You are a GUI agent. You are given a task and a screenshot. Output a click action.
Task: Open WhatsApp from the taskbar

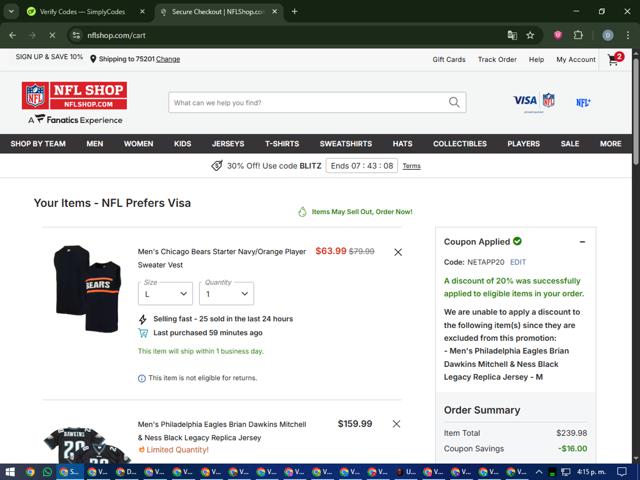[47, 472]
